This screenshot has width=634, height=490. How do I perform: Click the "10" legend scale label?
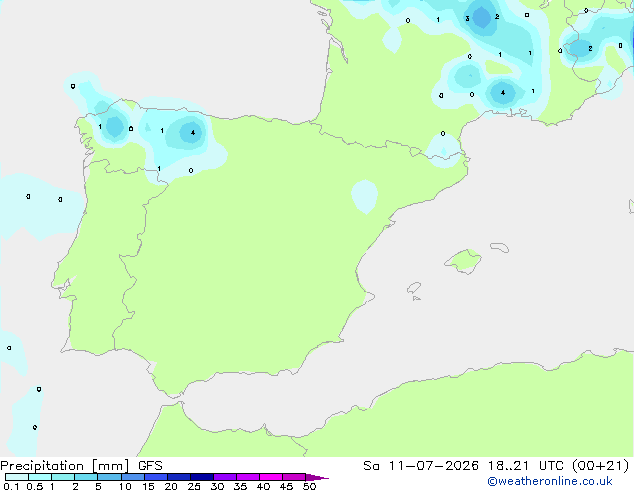tap(125, 486)
